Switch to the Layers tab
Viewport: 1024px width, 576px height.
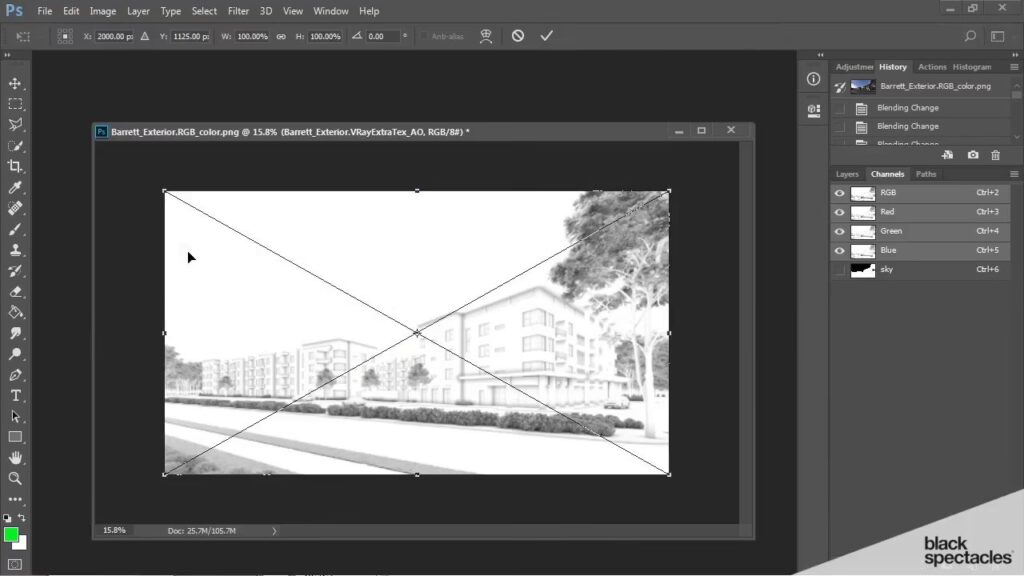point(847,174)
